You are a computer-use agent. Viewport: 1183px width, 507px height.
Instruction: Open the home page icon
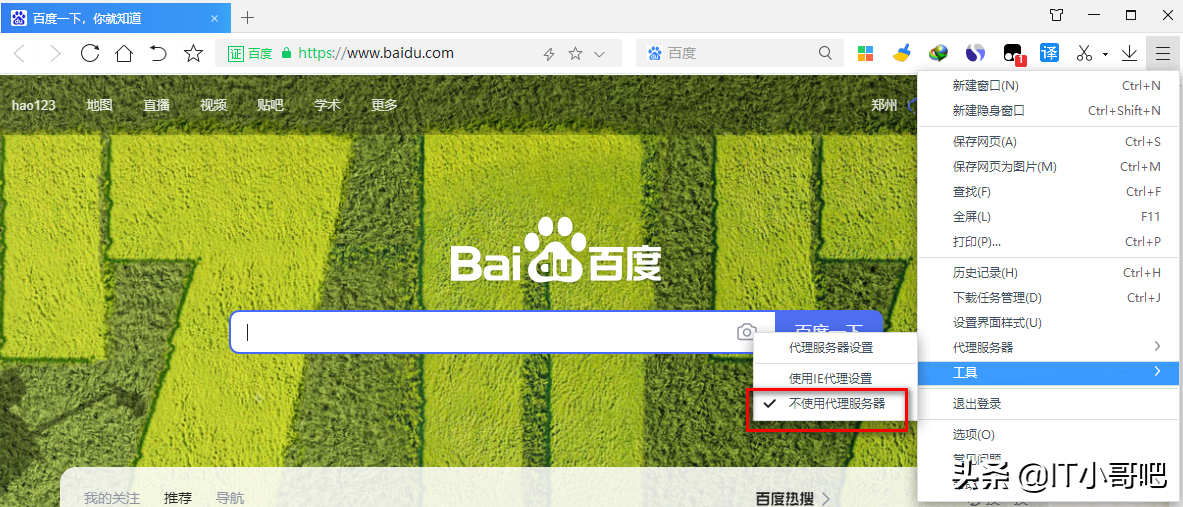pos(124,53)
